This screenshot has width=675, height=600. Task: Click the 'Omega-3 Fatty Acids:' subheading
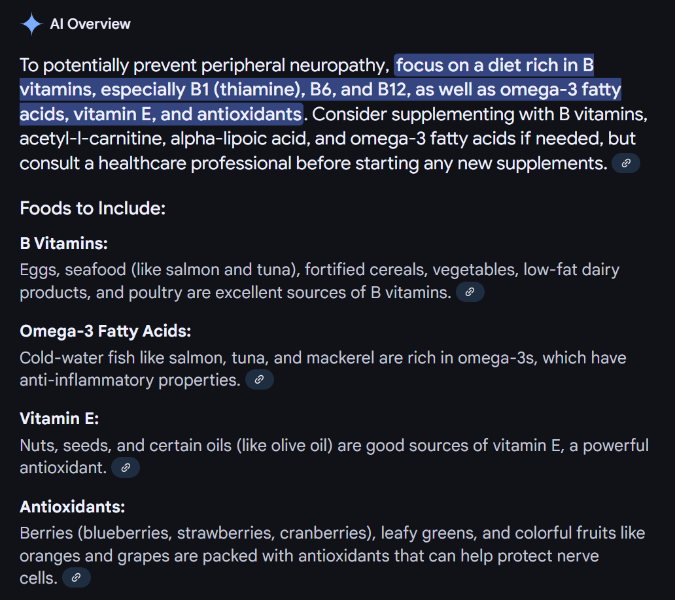pyautogui.click(x=105, y=331)
